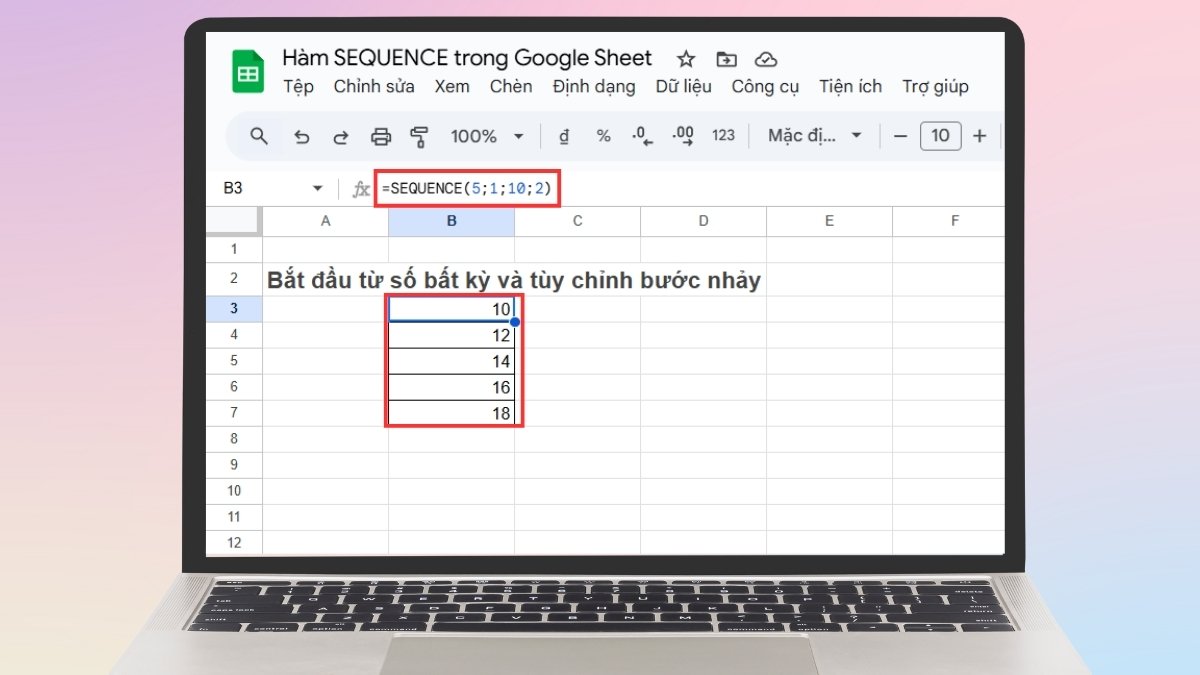Click the redo icon
Screen dimensions: 1200x675
[x=344, y=136]
